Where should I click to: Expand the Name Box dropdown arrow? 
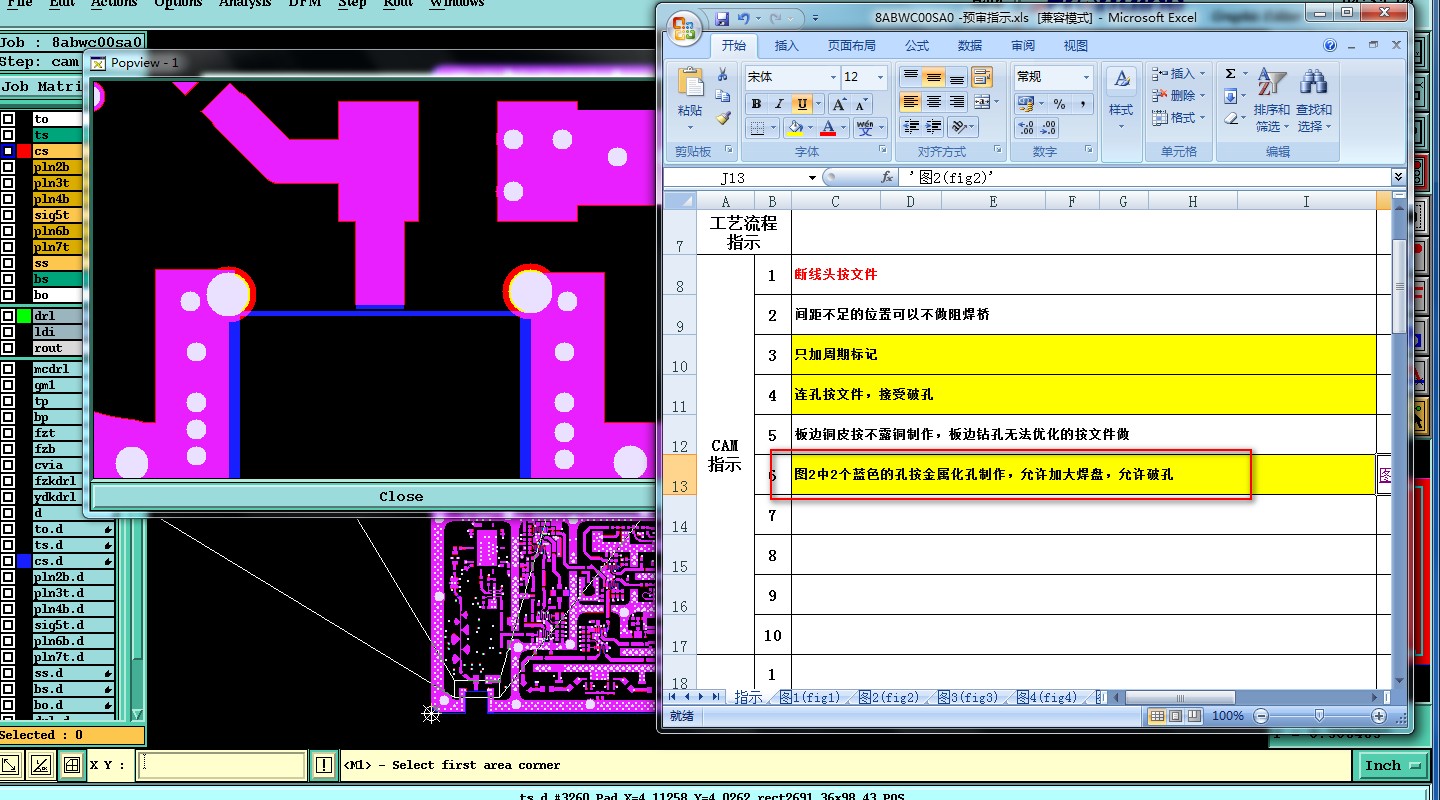click(x=812, y=178)
